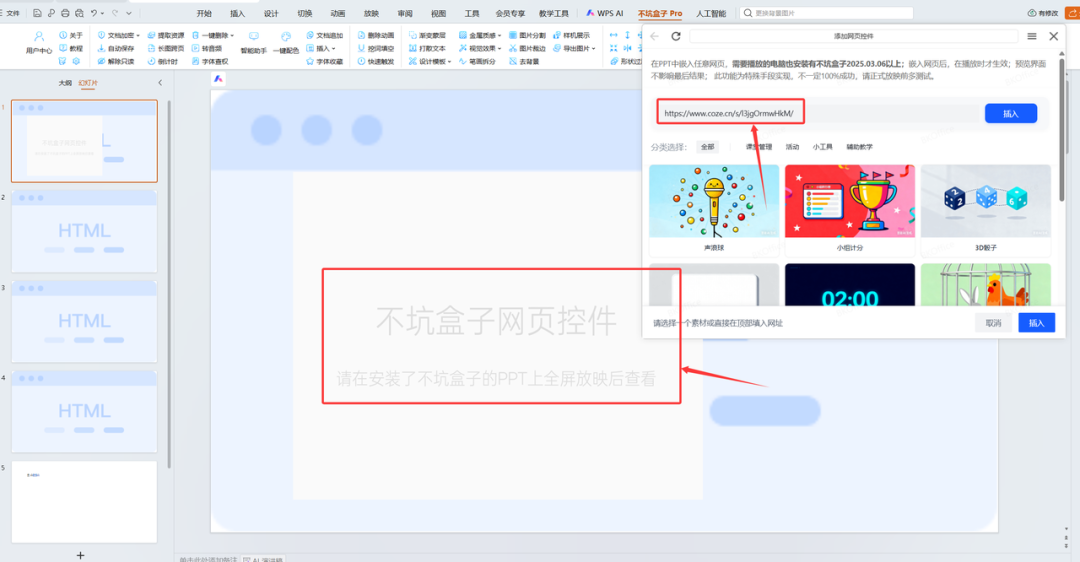The image size is (1080, 562).
Task: Apply 渐变蒙层 gradient overlay
Action: click(x=427, y=35)
